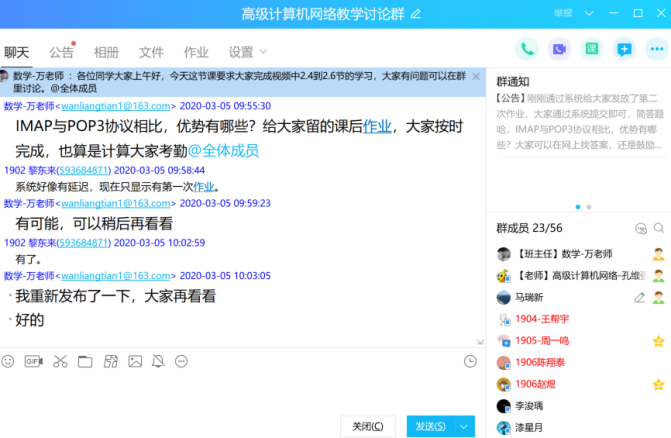Open the 设置 dropdown tab
The image size is (671, 438).
(x=246, y=52)
